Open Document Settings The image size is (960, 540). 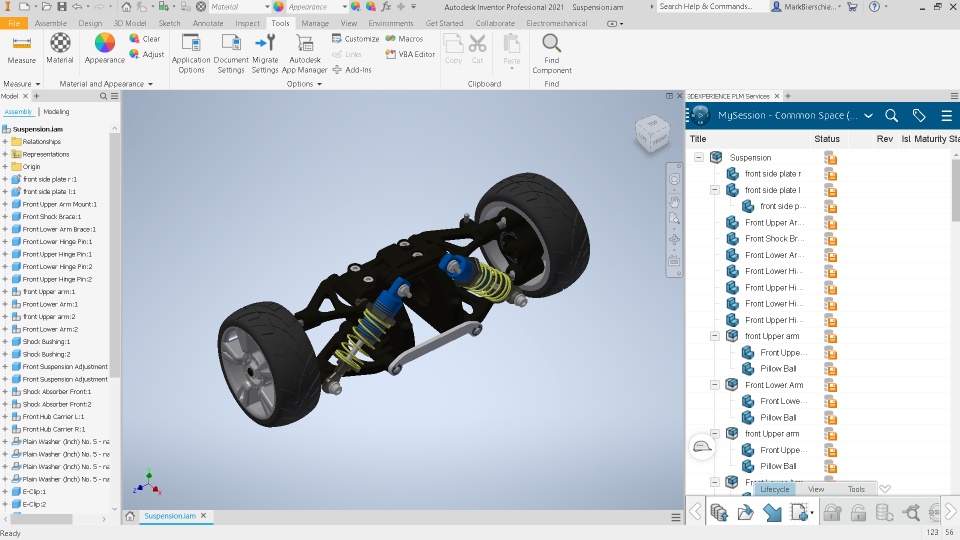coord(231,54)
